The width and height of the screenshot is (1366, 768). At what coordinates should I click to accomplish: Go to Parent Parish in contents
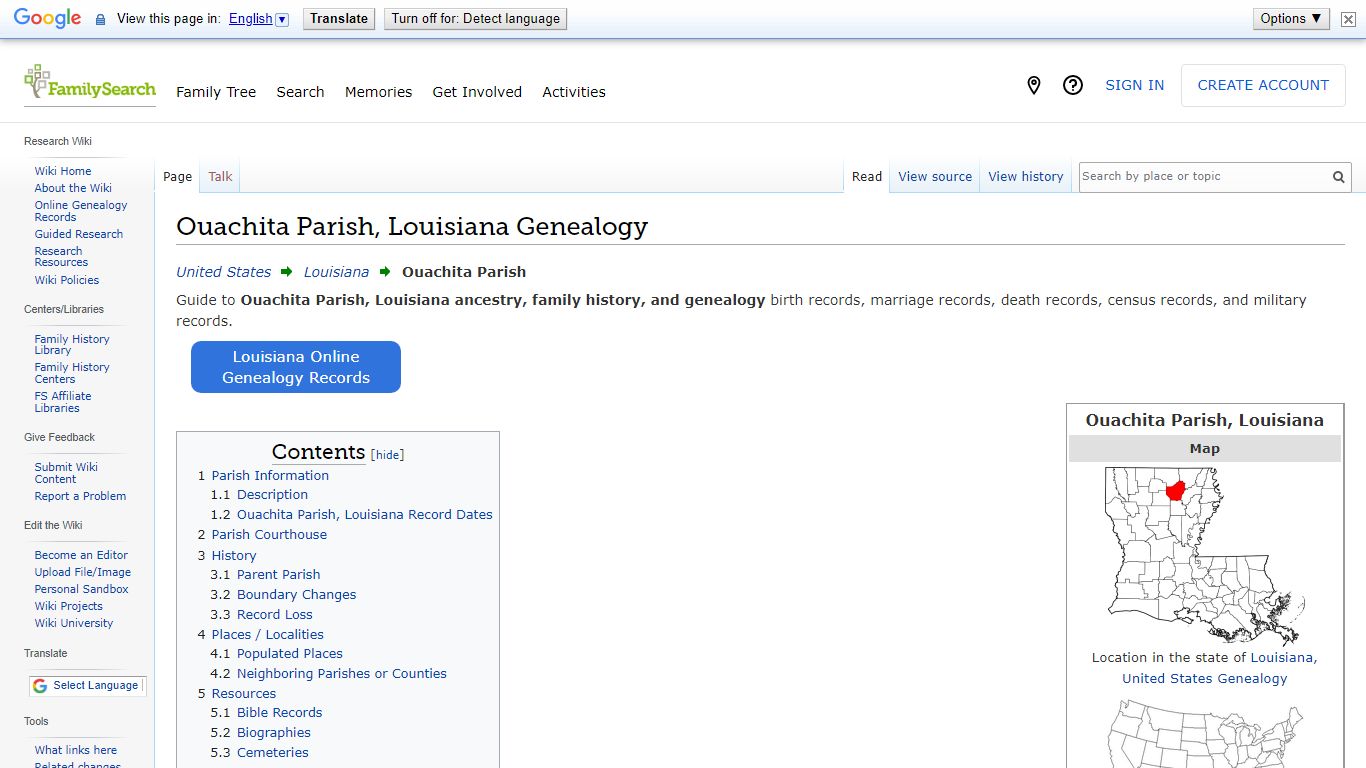(279, 575)
